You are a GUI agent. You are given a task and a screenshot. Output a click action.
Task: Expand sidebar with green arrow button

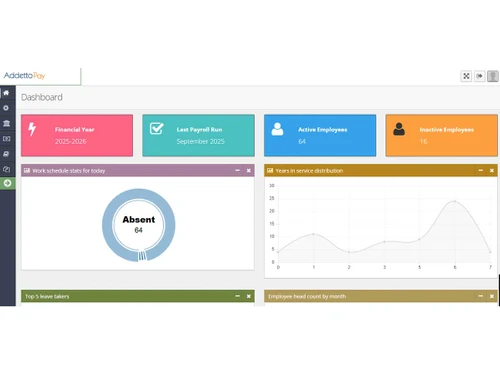7,183
